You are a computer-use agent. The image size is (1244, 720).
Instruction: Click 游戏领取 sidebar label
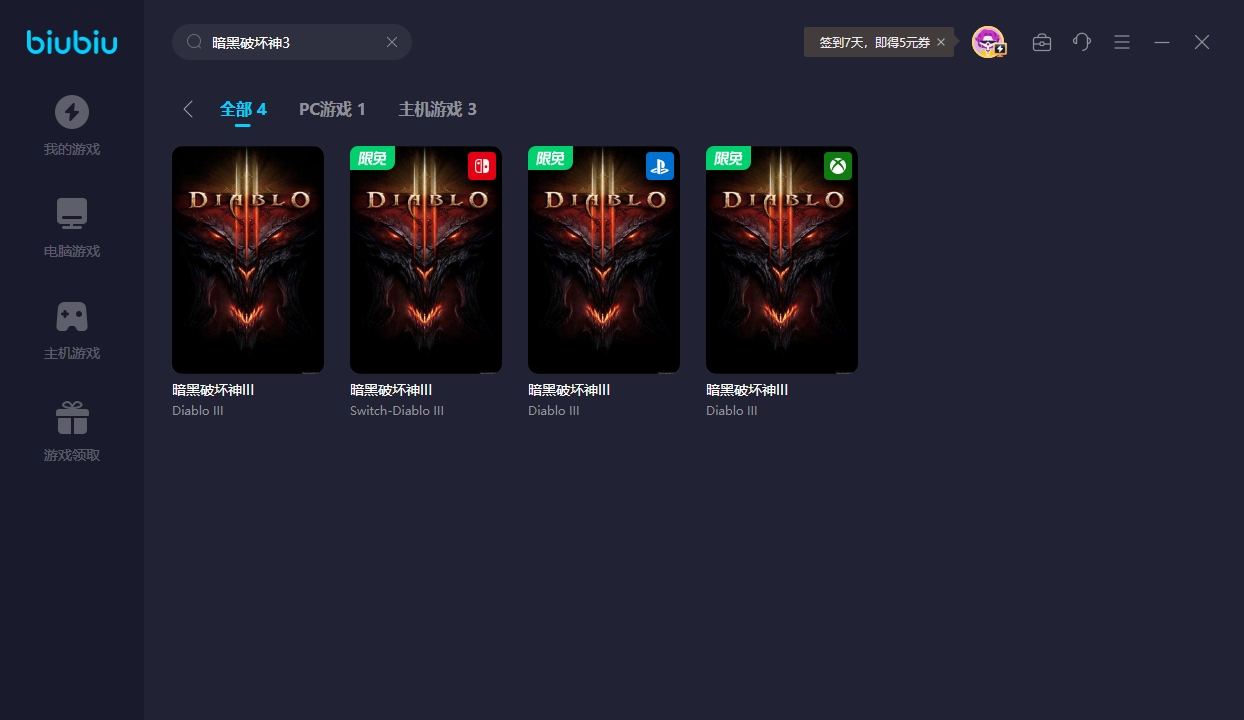(72, 456)
